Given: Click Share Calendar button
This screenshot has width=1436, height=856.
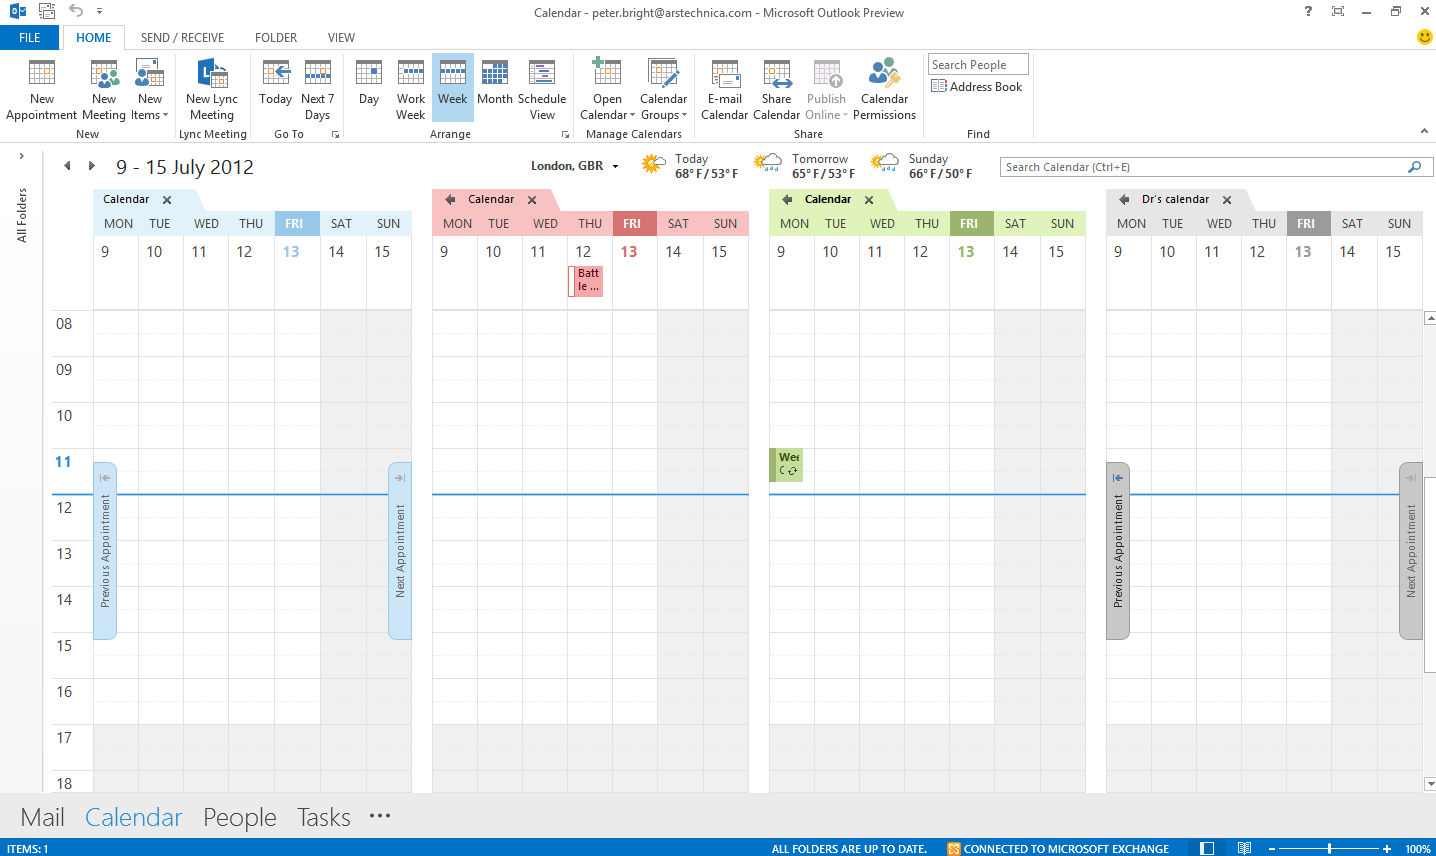Looking at the screenshot, I should [x=776, y=89].
